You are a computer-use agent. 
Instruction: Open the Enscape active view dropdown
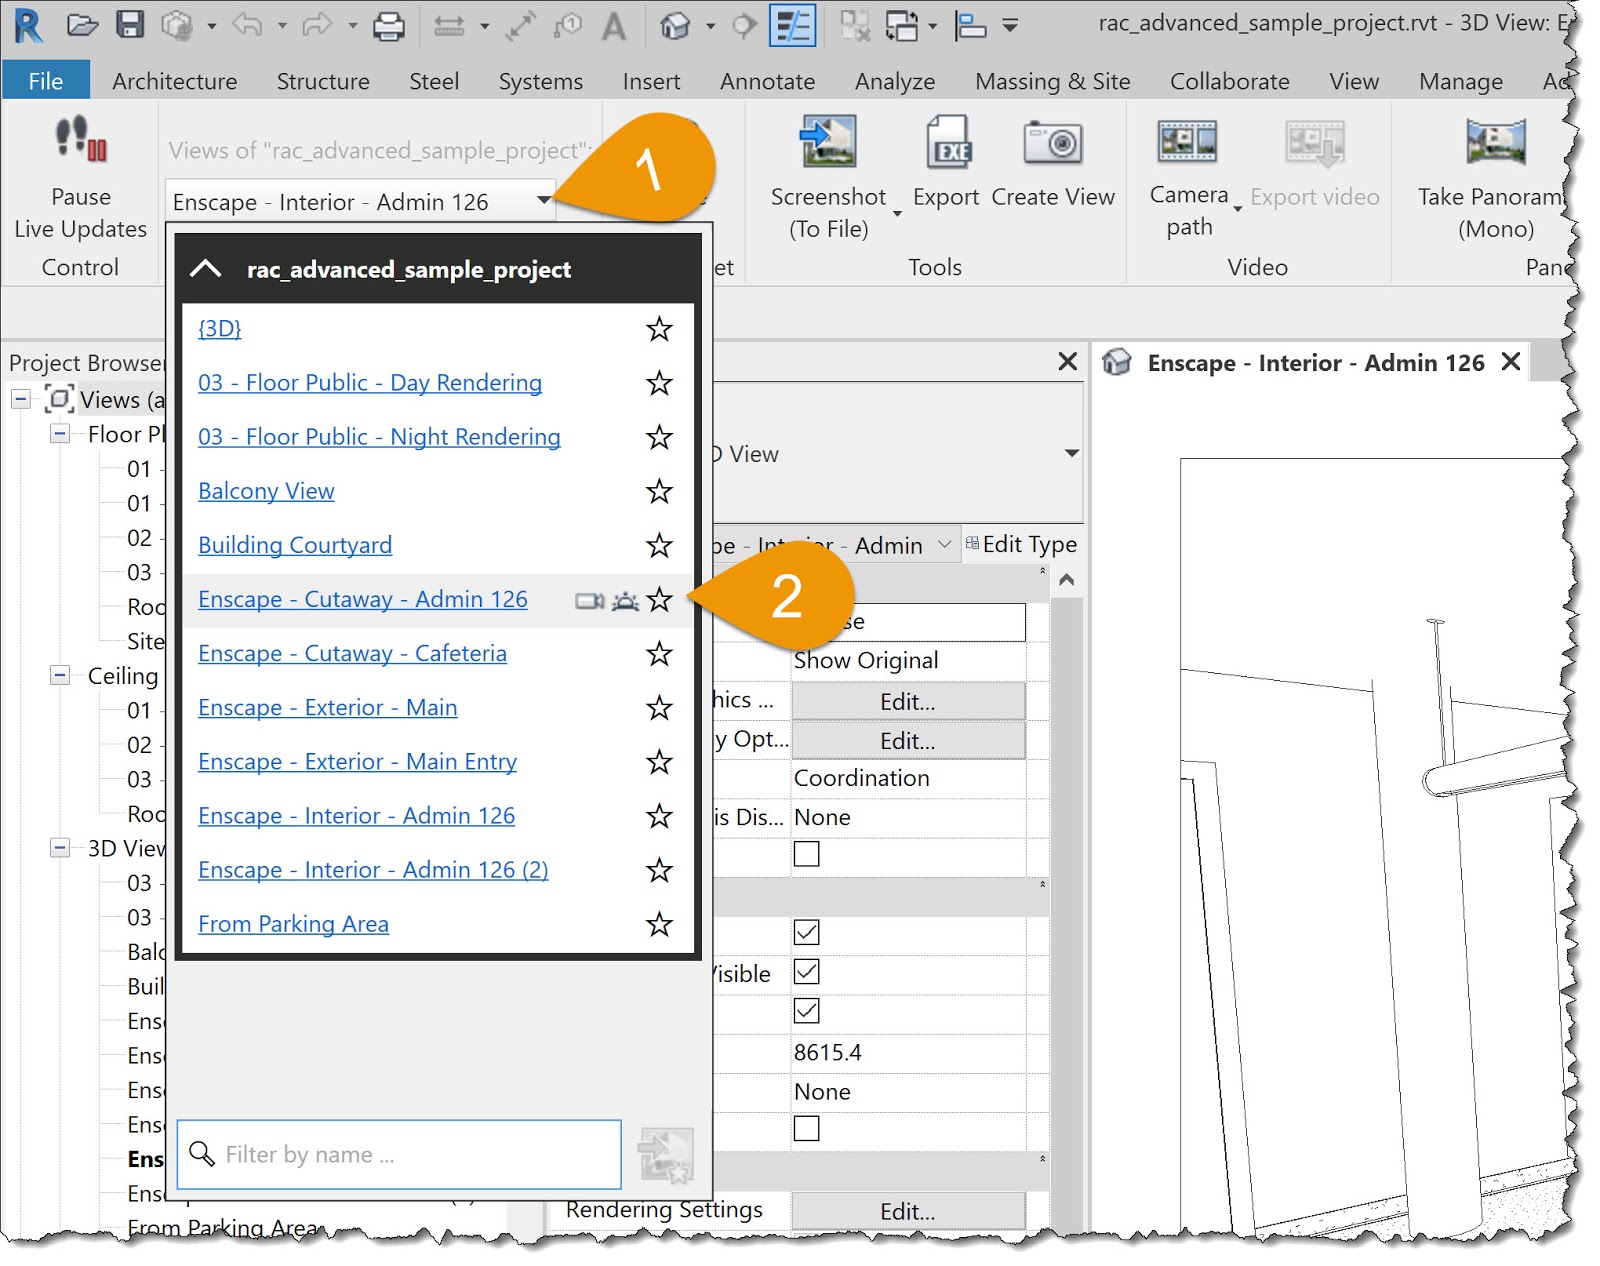543,201
